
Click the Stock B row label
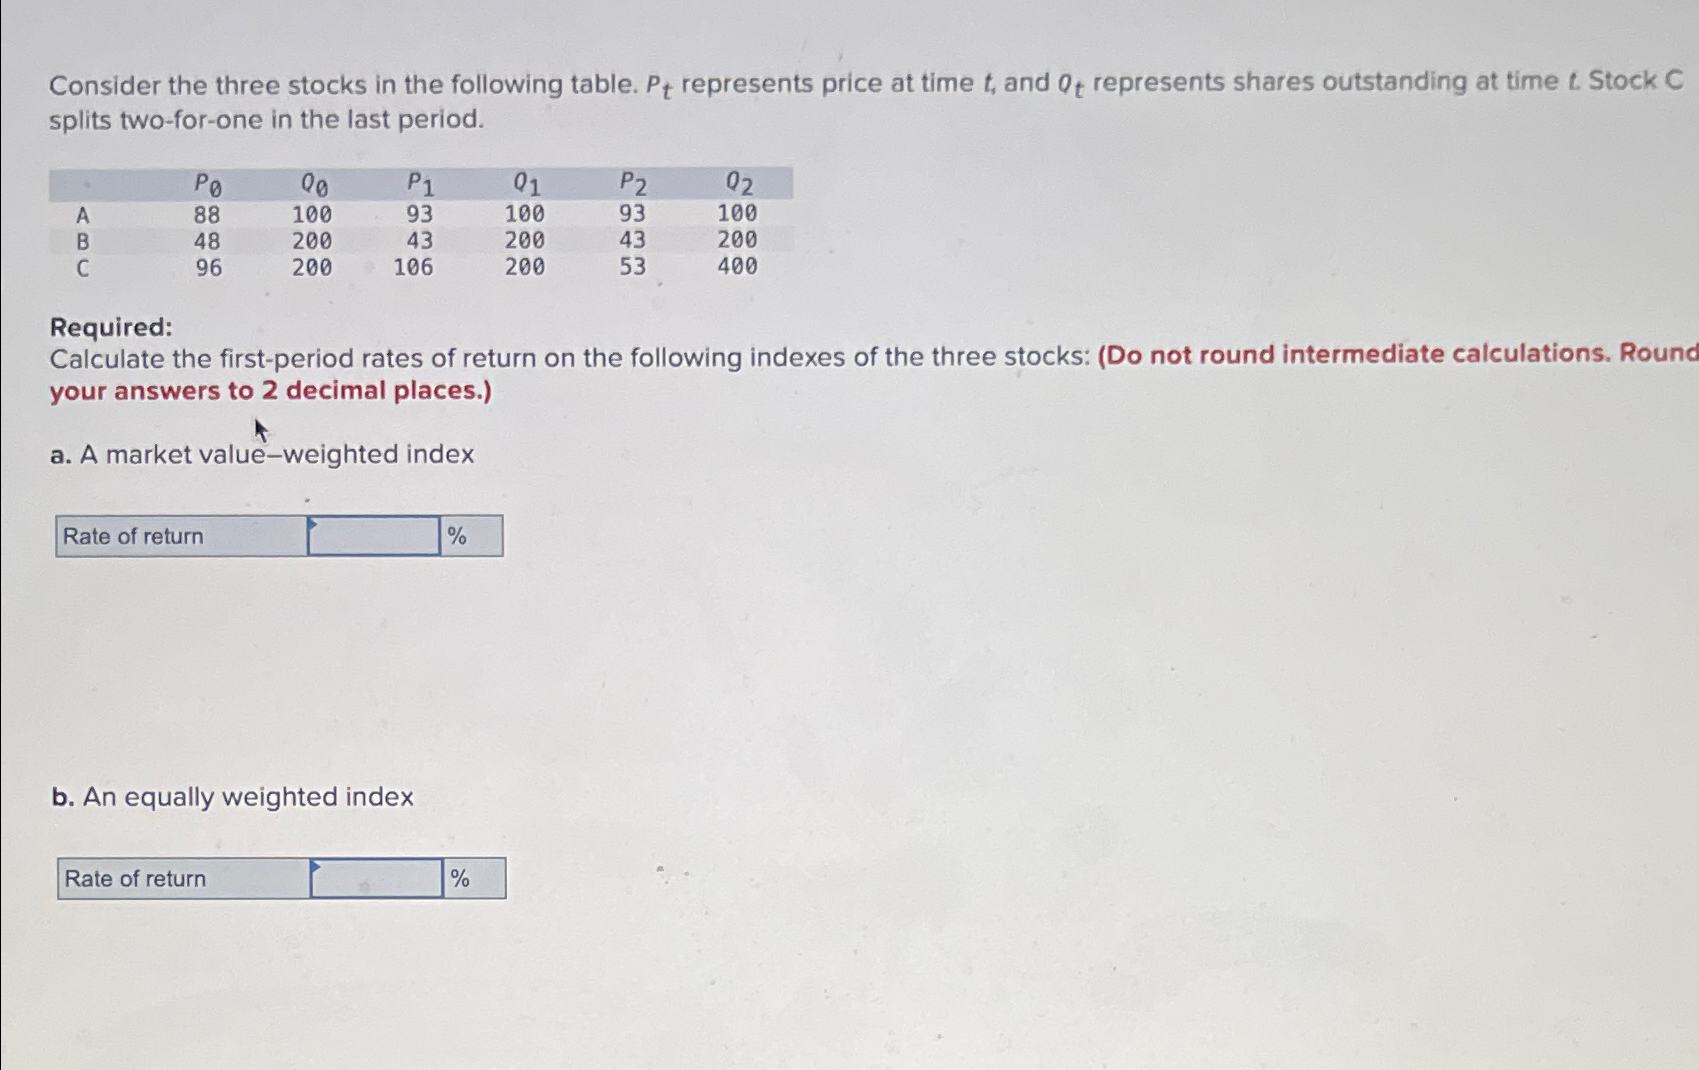coord(84,239)
